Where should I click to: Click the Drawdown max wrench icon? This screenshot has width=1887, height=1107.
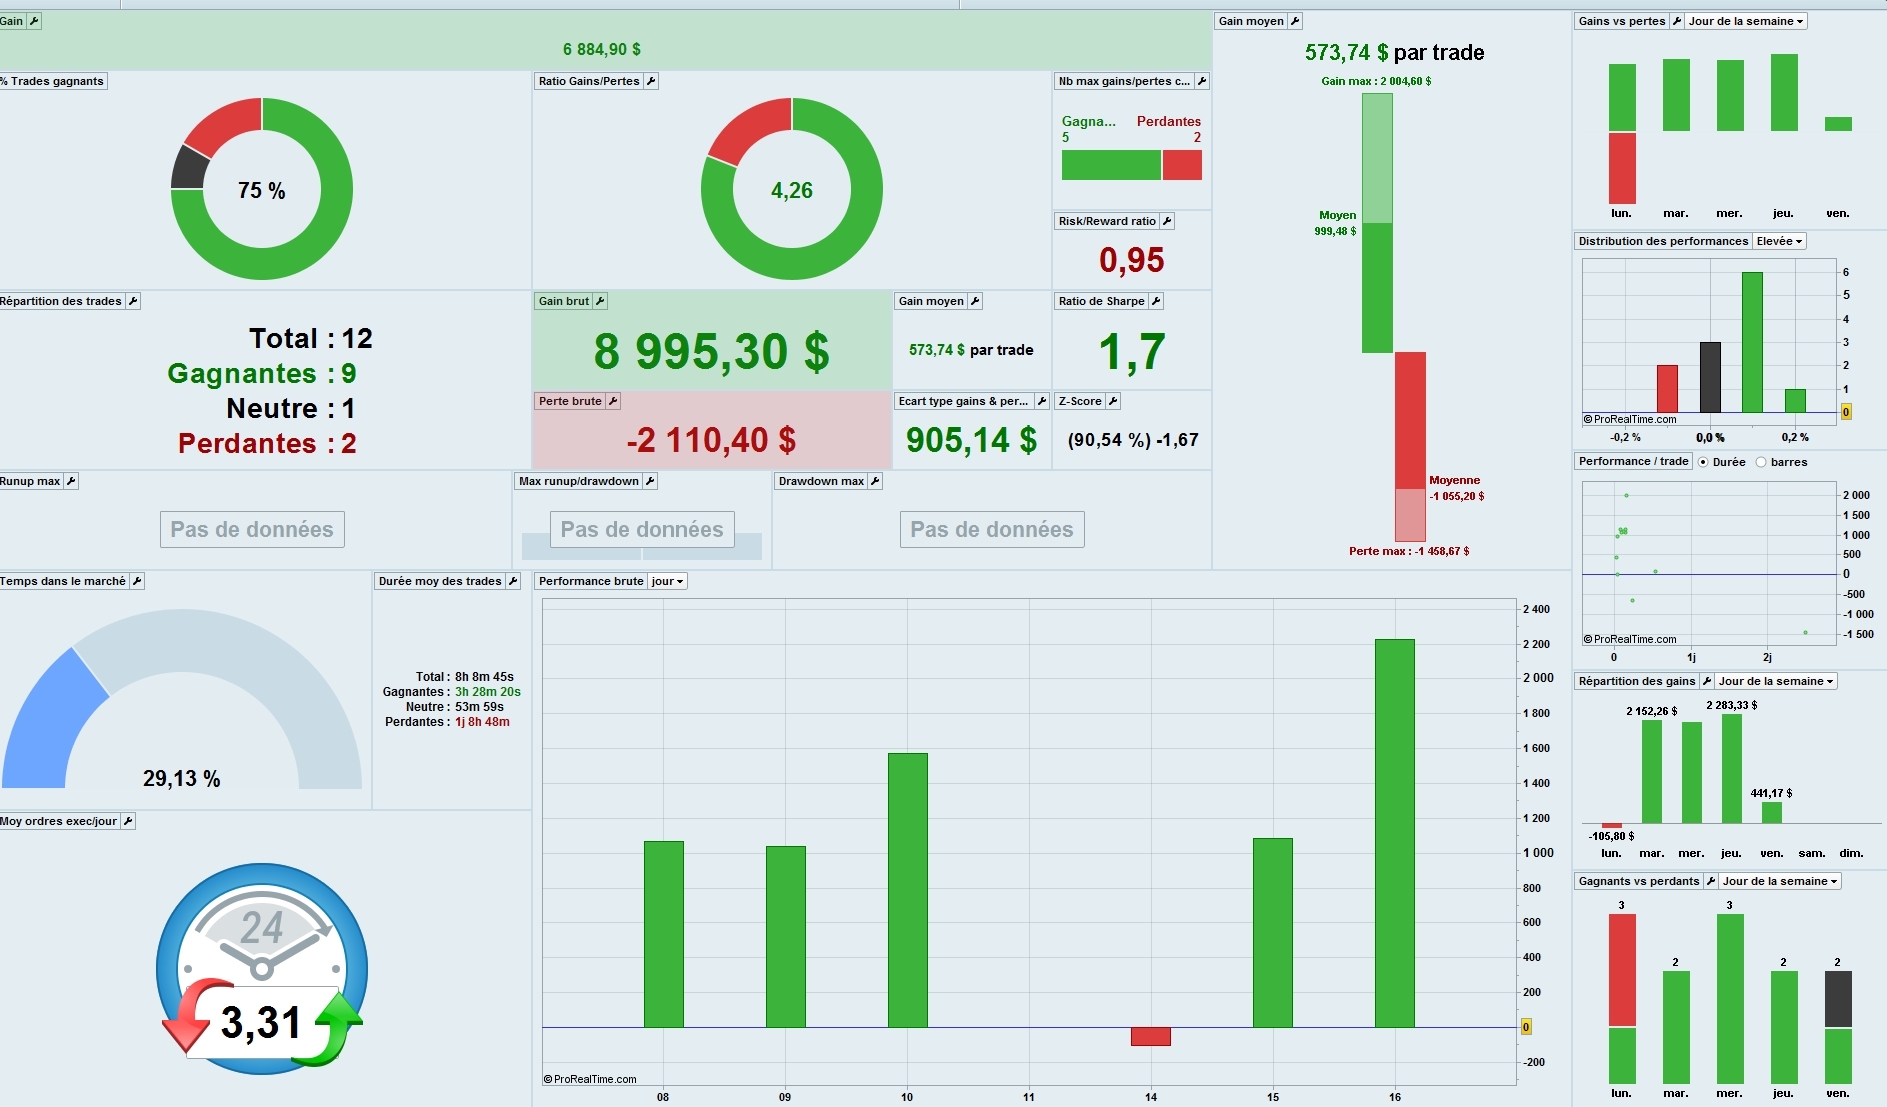(875, 481)
